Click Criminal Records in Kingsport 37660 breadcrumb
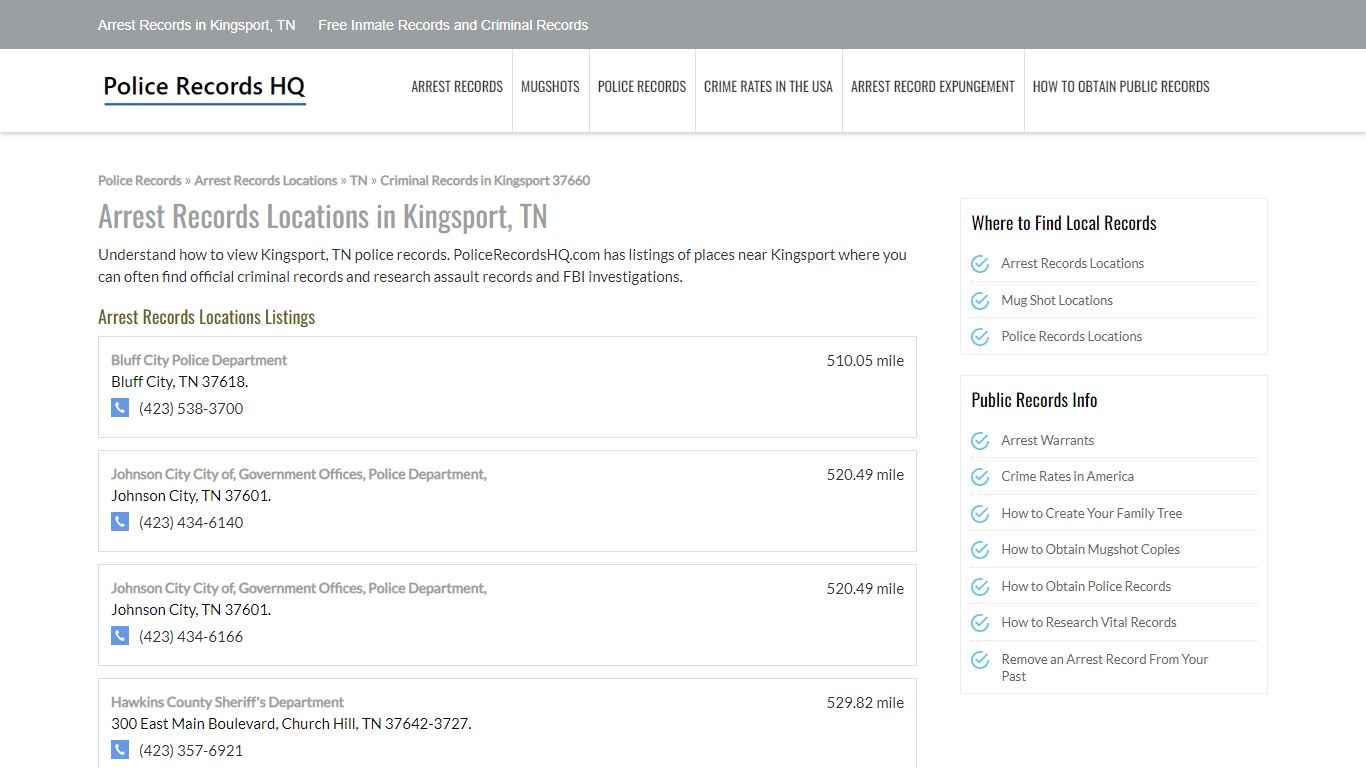The image size is (1366, 768). (485, 180)
